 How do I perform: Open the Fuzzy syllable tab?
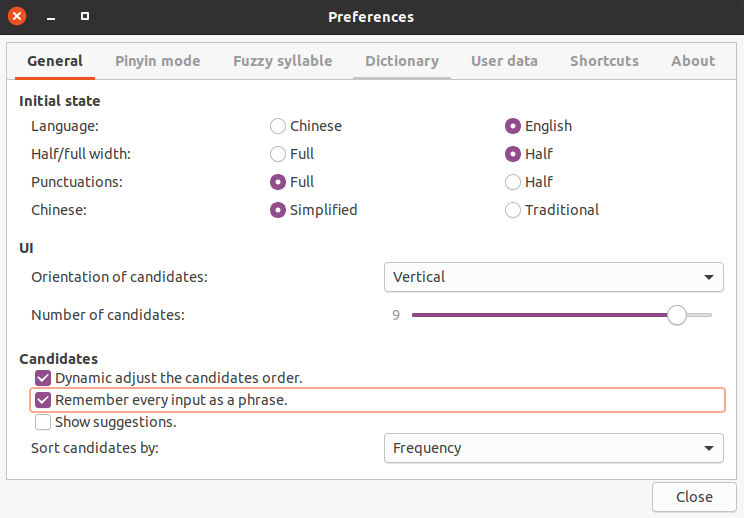click(283, 61)
